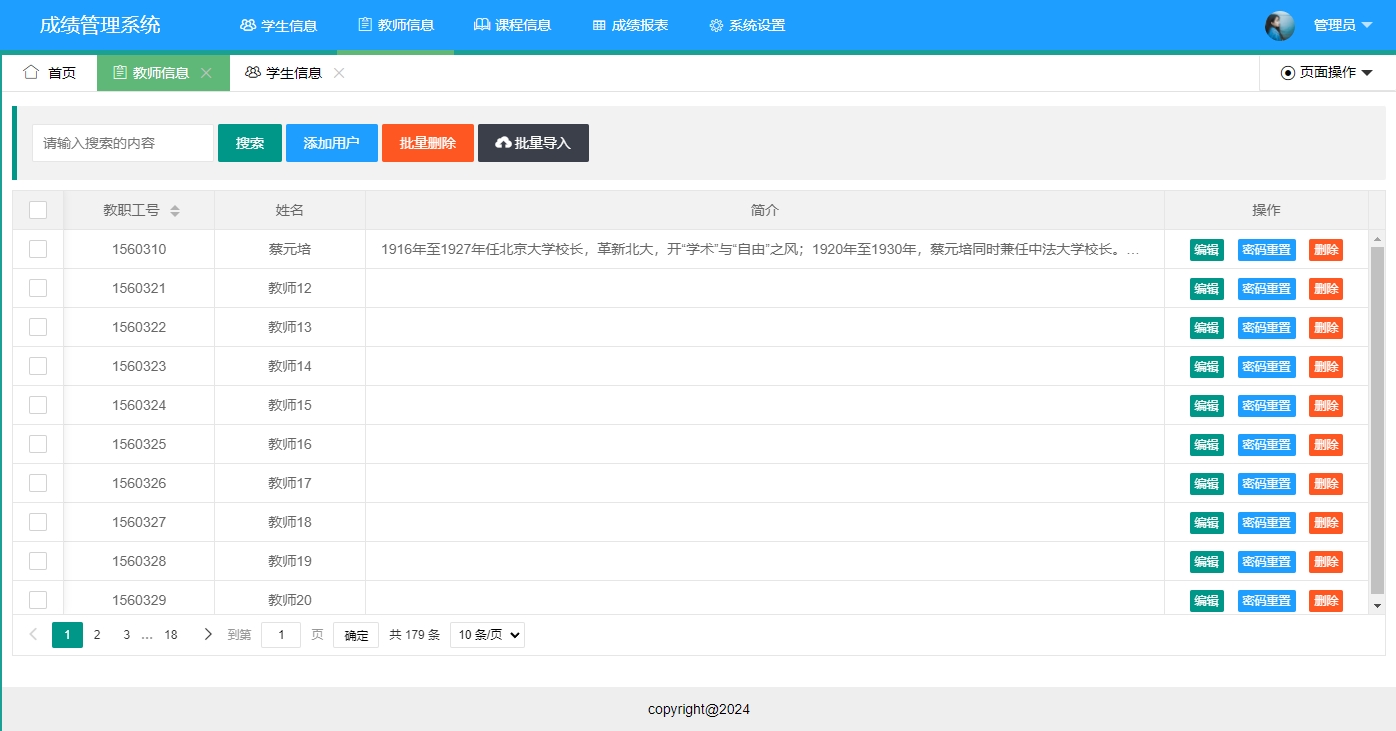This screenshot has height=731, width=1396.
Task: Click 密码重置 for teacher 教师12
Action: pos(1266,288)
